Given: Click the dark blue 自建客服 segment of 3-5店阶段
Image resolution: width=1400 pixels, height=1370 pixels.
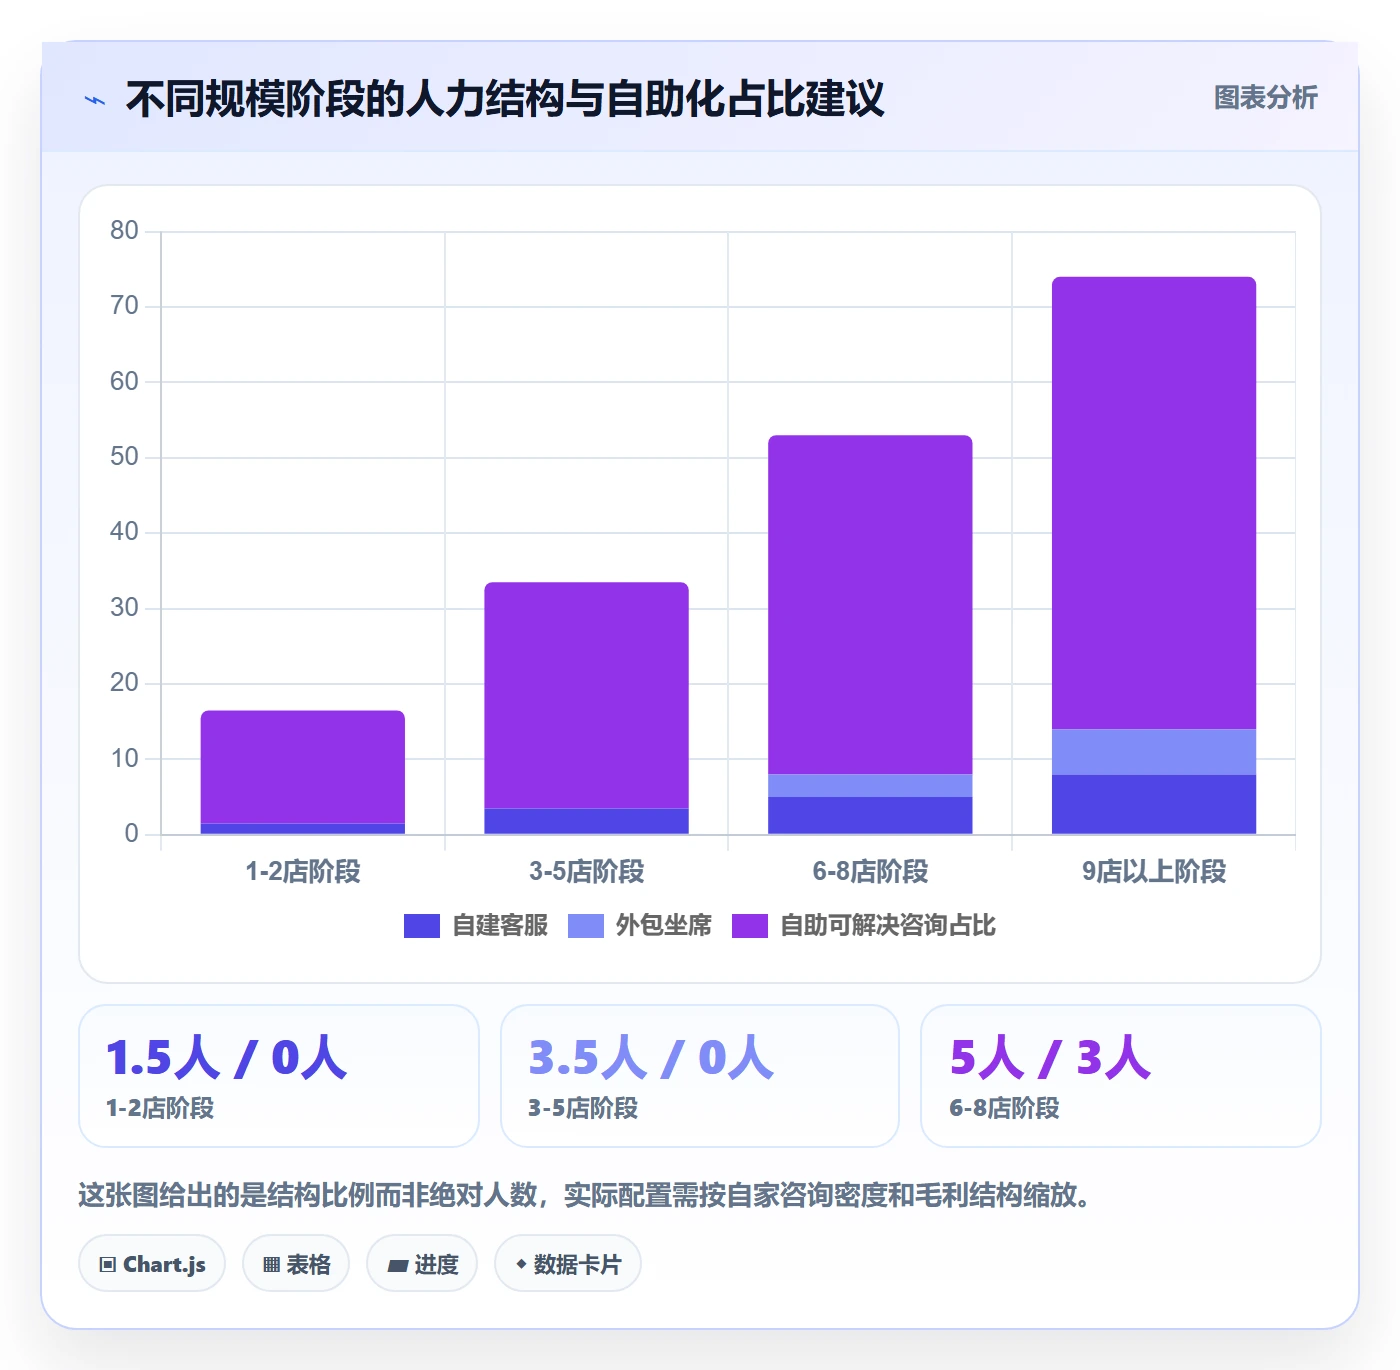Looking at the screenshot, I should click(587, 821).
